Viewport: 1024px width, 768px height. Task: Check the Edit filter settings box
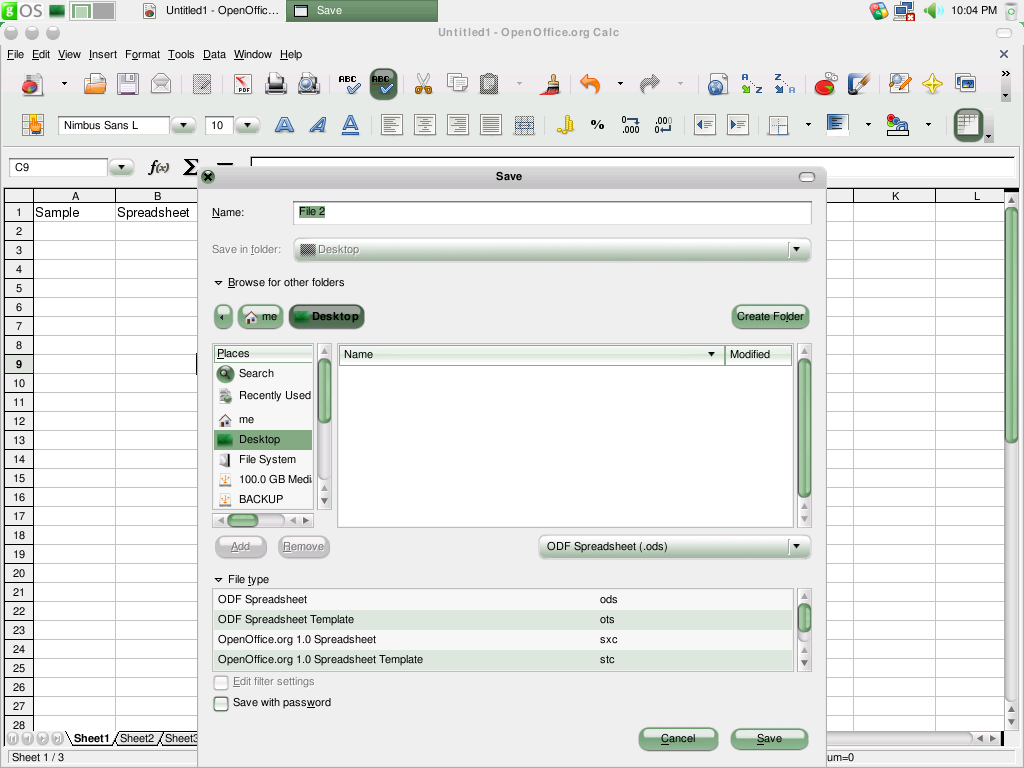[221, 682]
